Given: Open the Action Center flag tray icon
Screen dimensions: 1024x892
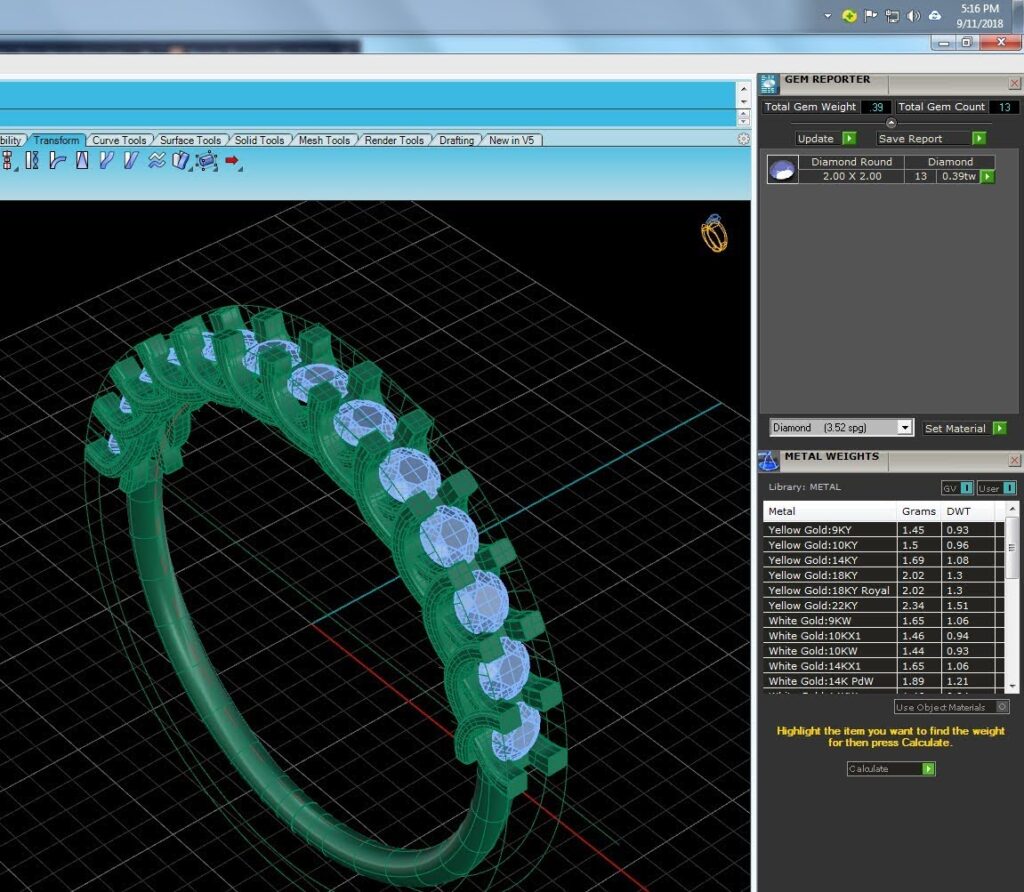Looking at the screenshot, I should 870,16.
